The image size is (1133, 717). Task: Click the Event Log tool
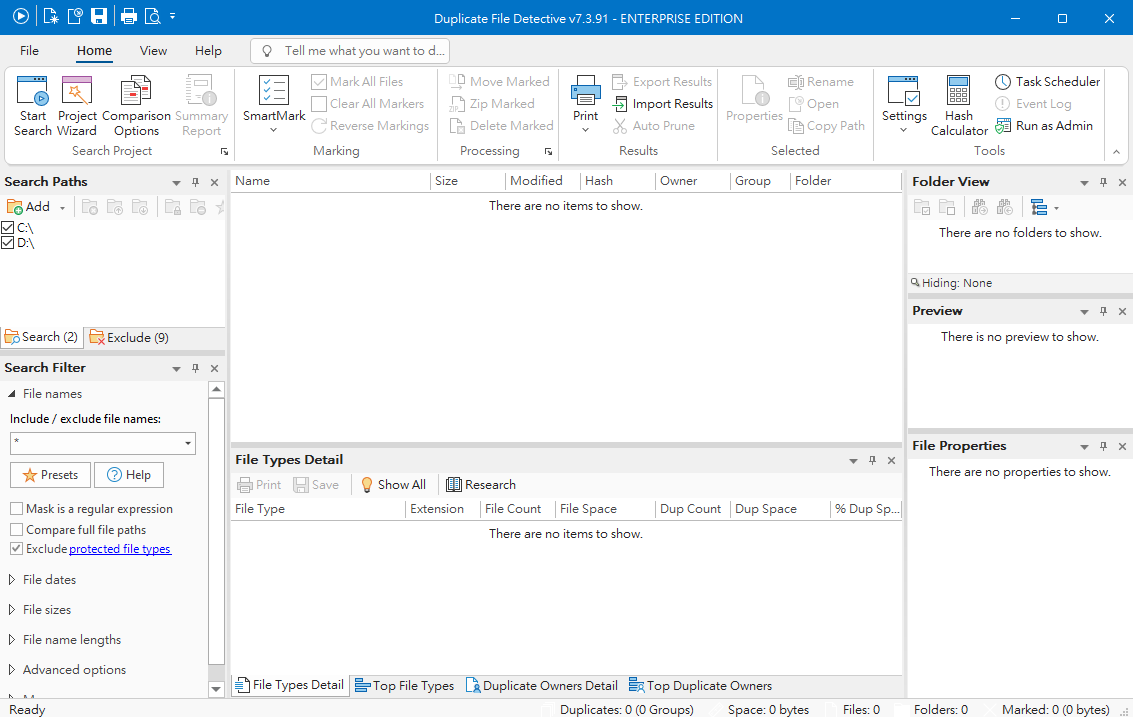(1033, 104)
